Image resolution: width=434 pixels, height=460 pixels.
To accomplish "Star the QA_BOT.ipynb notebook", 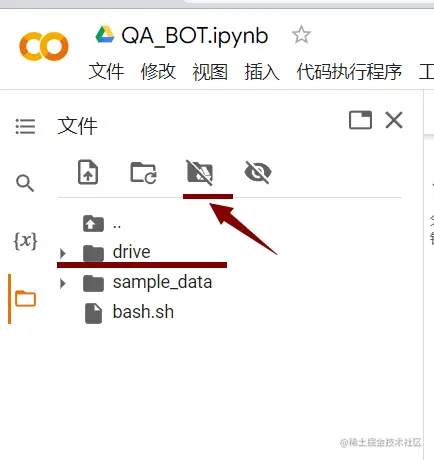I will pyautogui.click(x=301, y=35).
